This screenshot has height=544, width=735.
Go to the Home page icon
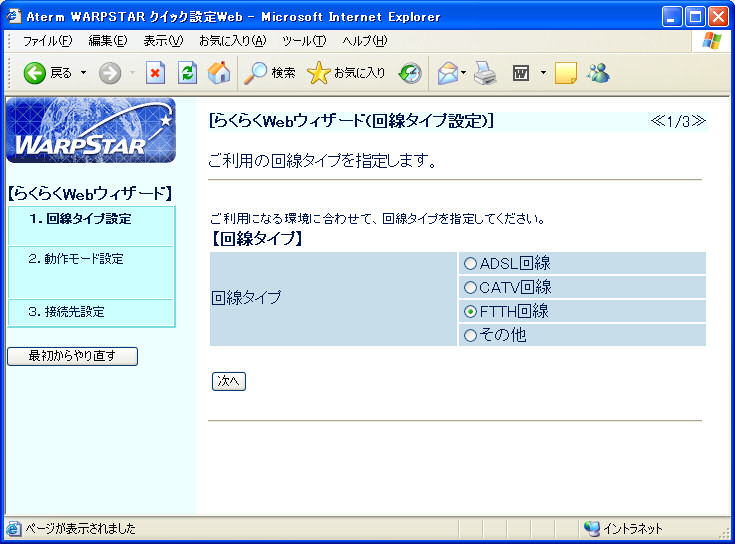(218, 73)
